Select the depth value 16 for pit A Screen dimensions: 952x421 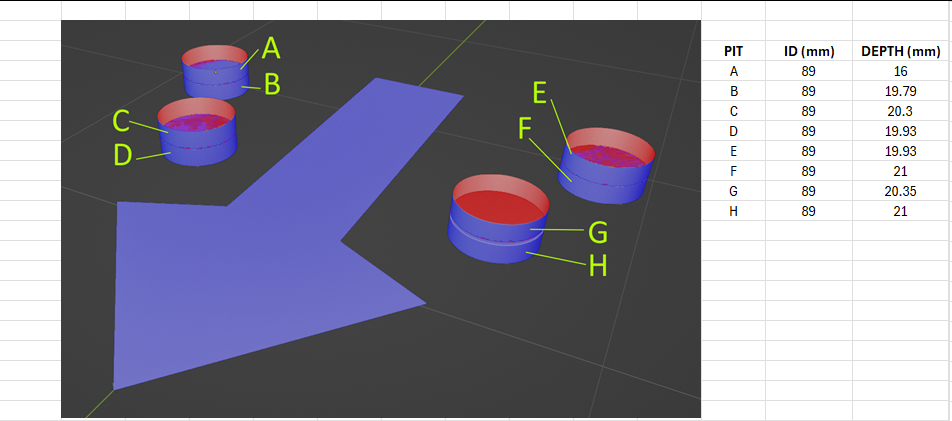(901, 71)
